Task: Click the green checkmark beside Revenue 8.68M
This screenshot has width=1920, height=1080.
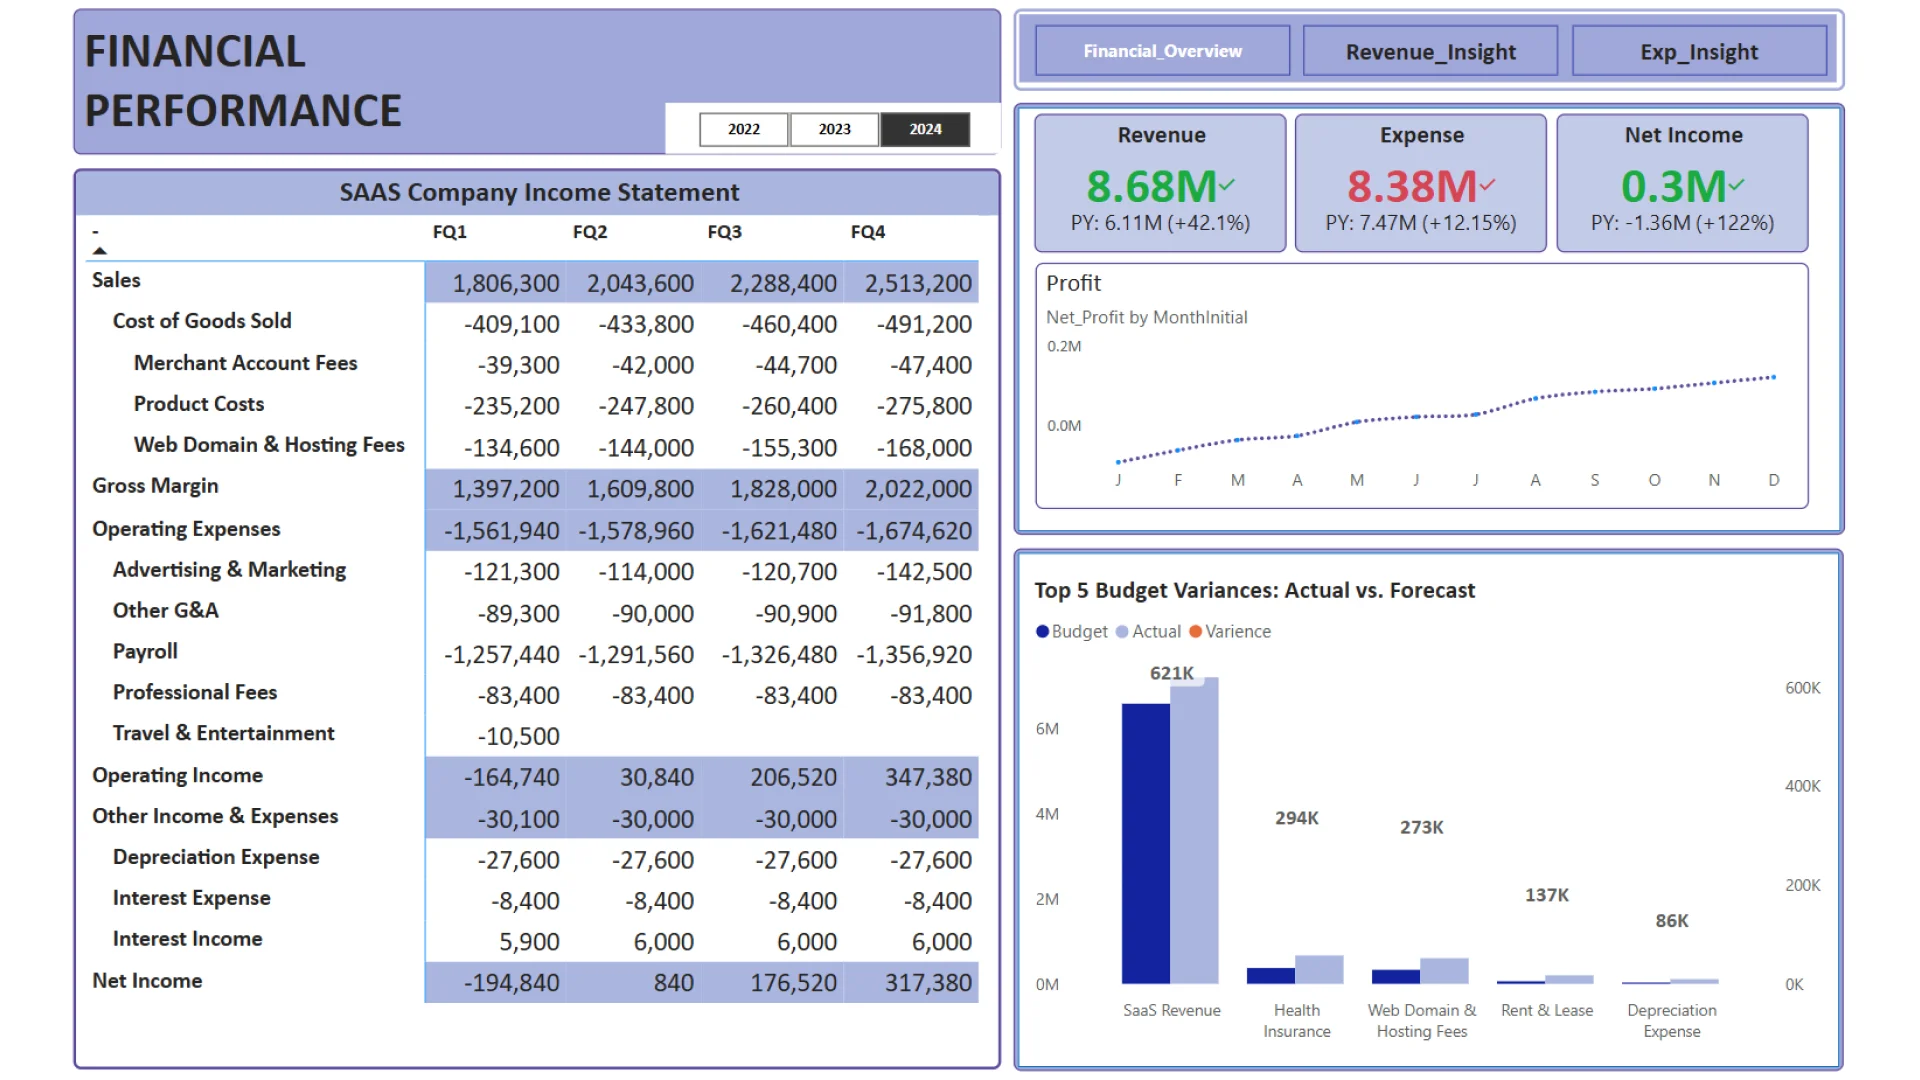Action: (x=1227, y=185)
